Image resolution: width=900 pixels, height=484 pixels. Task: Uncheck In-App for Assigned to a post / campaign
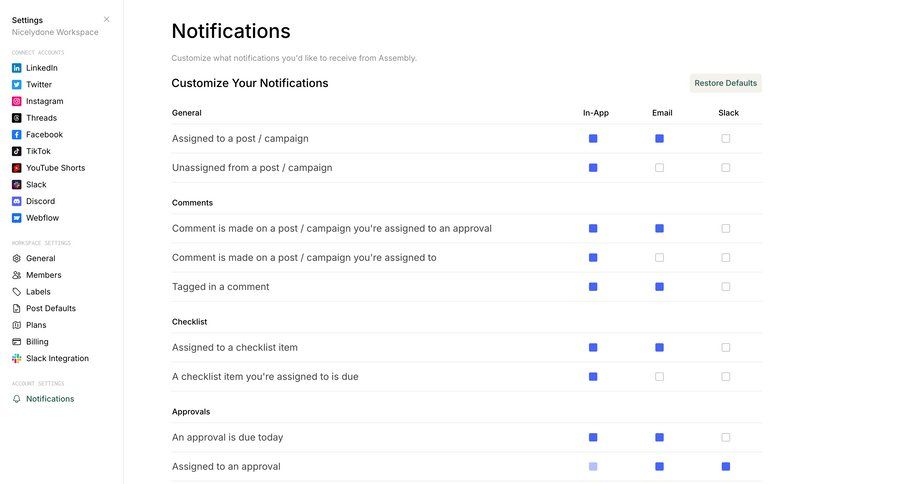[x=593, y=138]
